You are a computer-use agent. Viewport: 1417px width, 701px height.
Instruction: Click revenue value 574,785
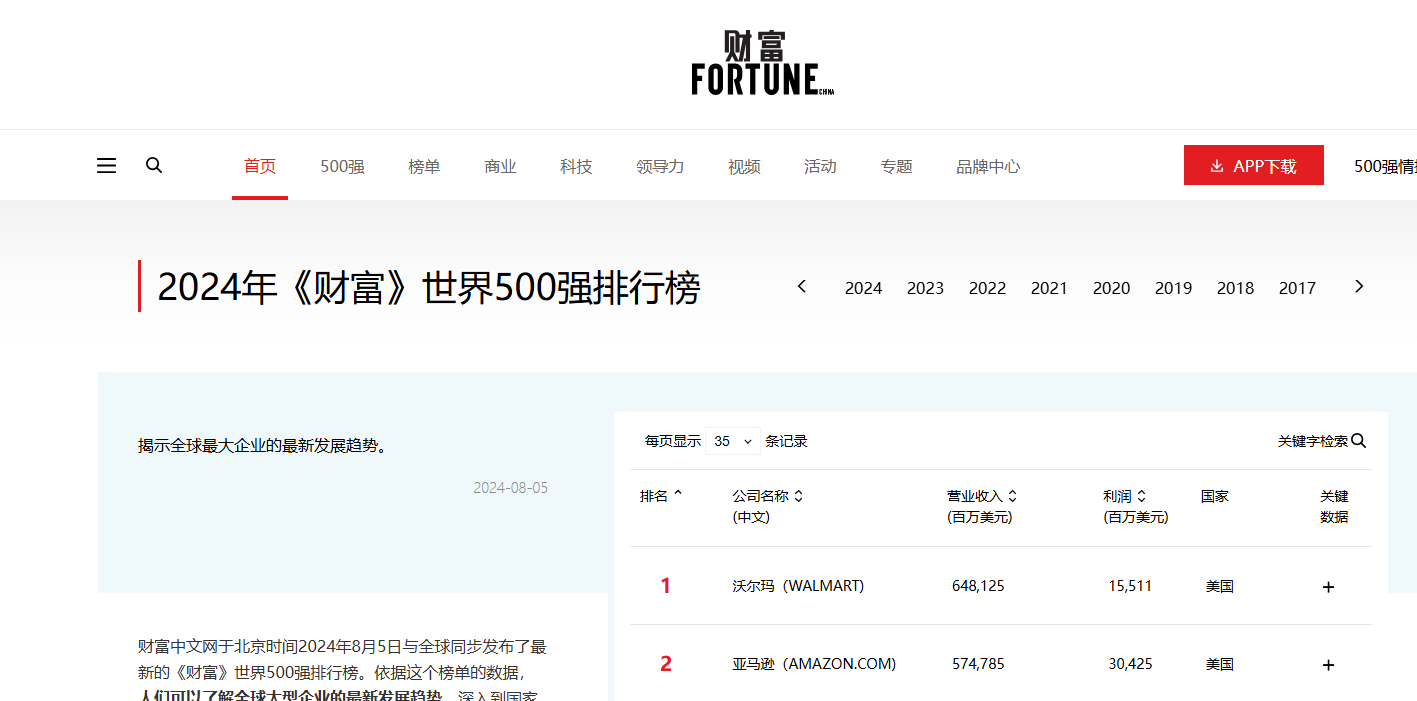(x=978, y=664)
